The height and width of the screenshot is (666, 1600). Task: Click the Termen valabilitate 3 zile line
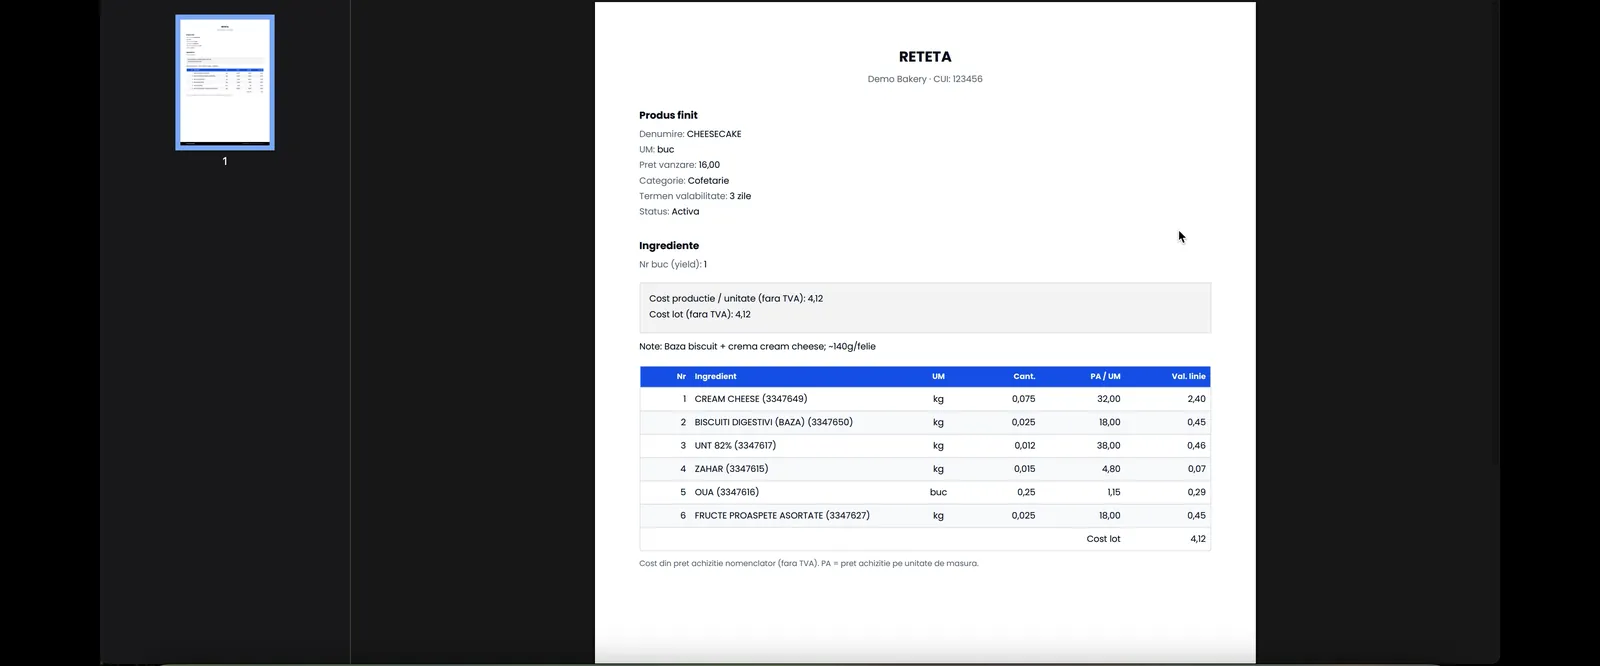pos(695,196)
